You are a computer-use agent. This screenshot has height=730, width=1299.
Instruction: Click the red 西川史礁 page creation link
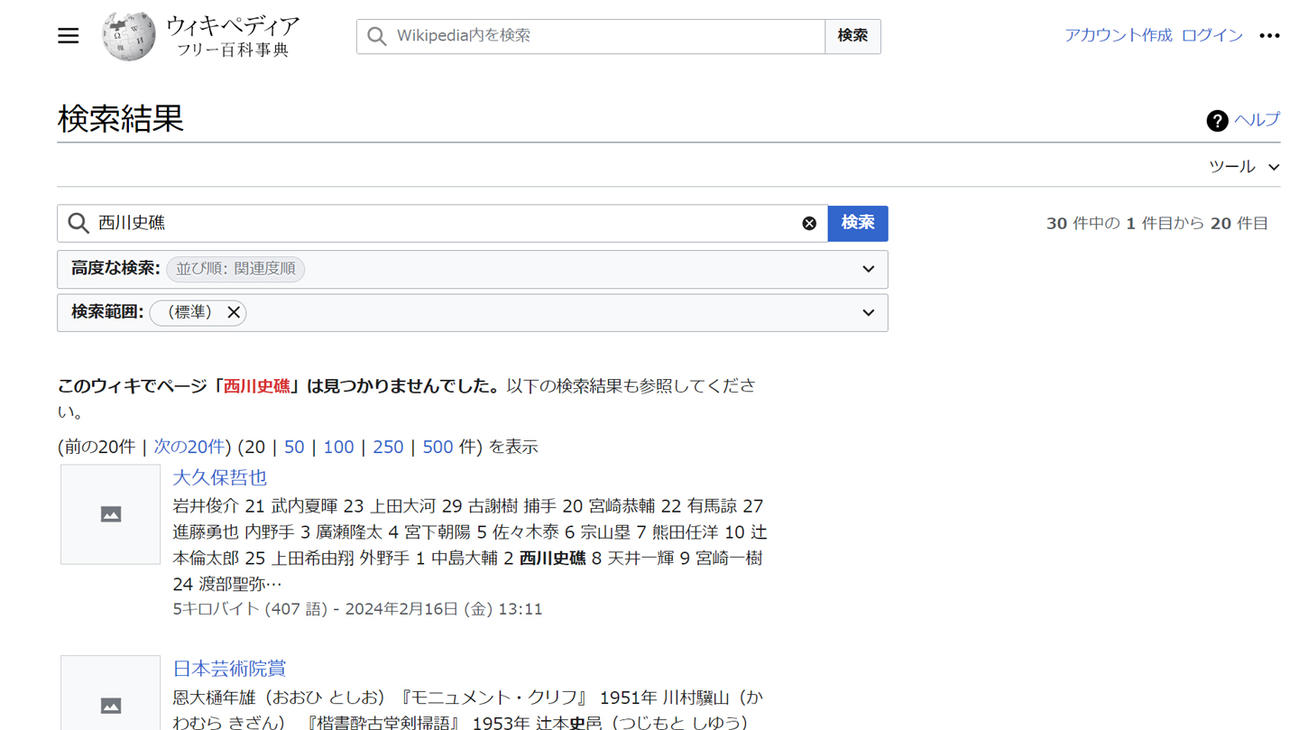tap(257, 386)
